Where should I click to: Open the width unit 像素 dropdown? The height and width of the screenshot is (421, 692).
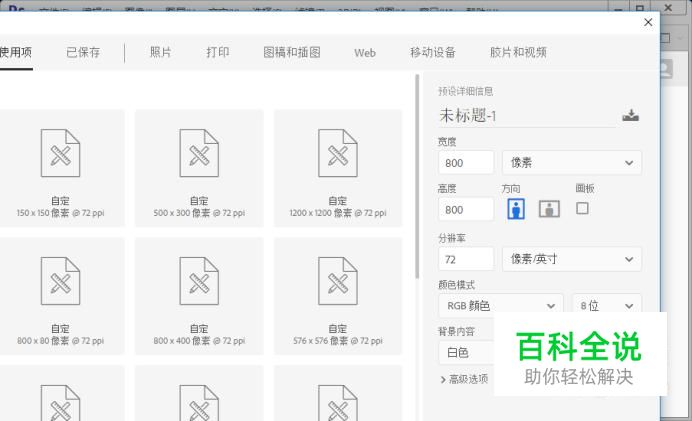(x=572, y=162)
